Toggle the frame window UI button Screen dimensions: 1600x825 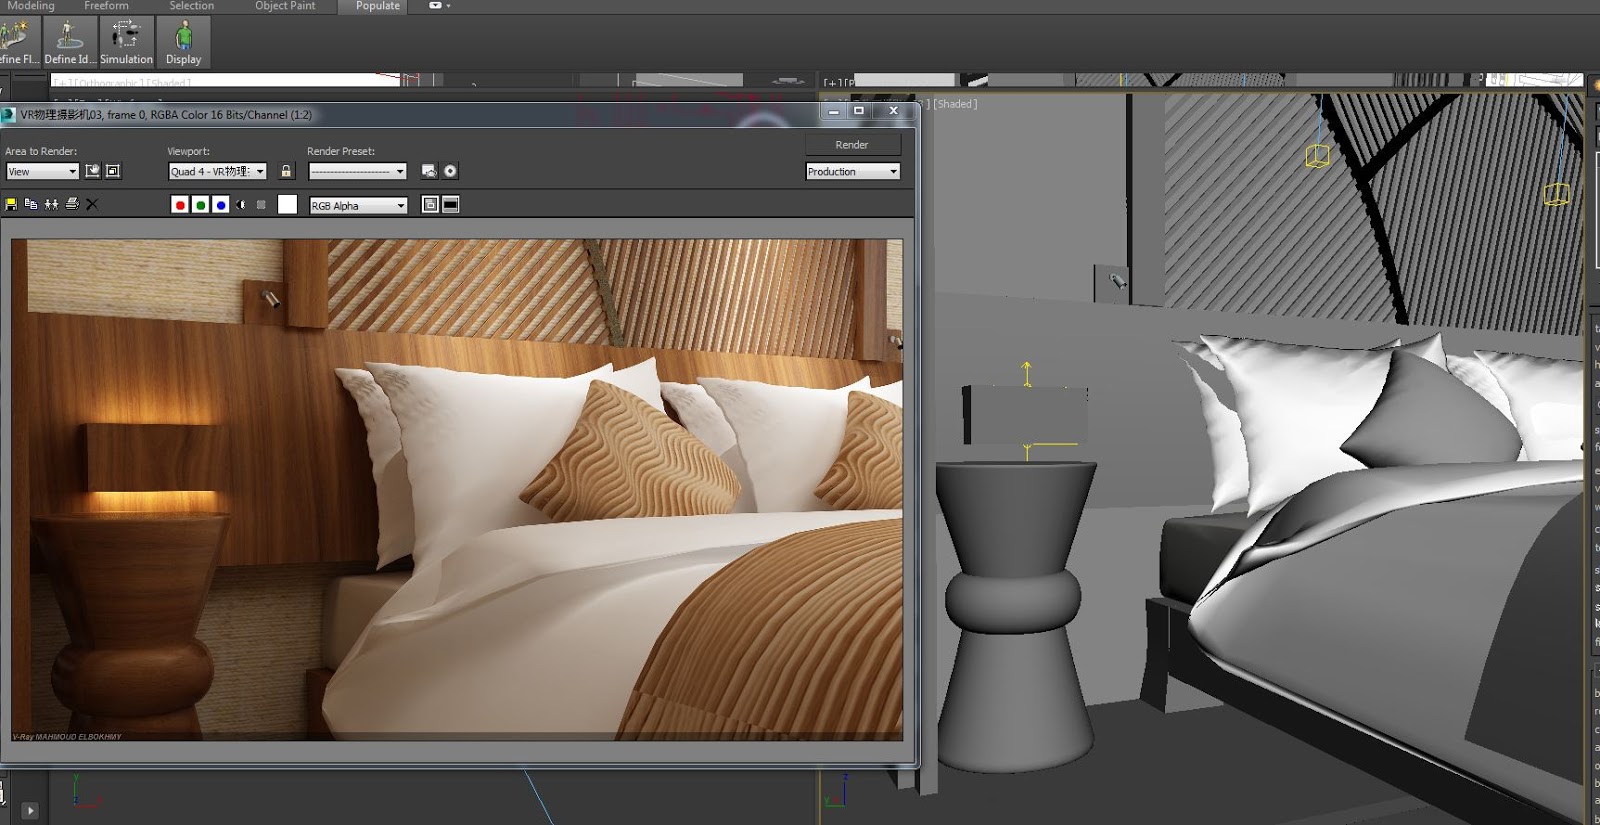click(451, 205)
